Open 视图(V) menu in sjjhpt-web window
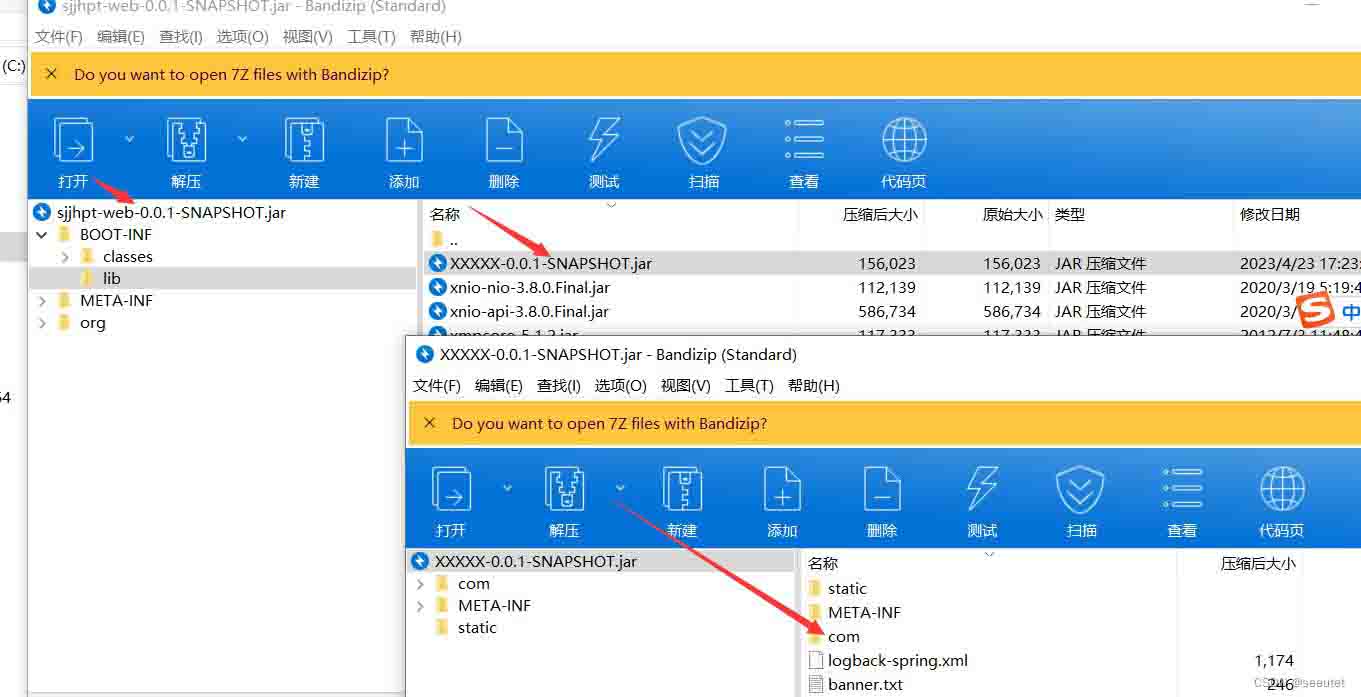The width and height of the screenshot is (1361, 697). coord(307,37)
